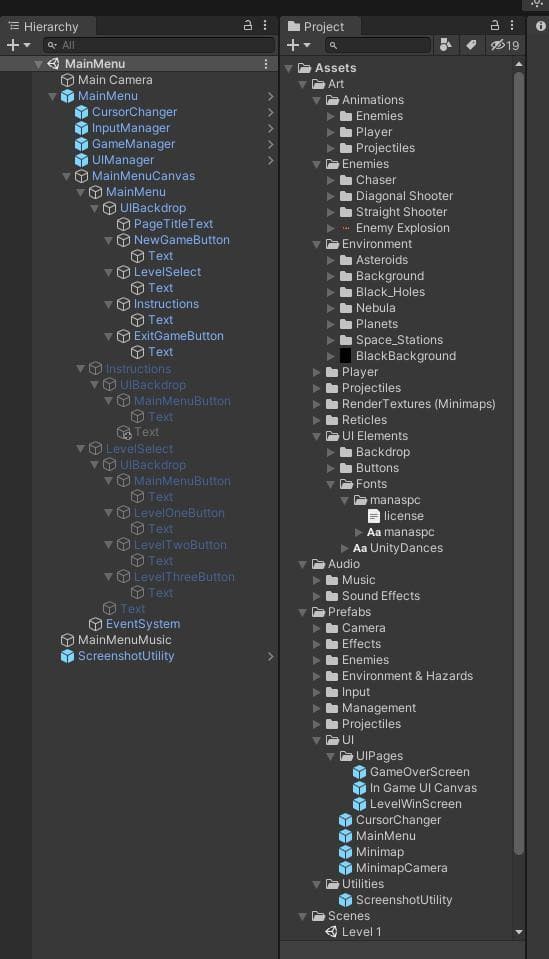Lock the Project panel with padlock icon
Viewport: 549px width, 959px height.
click(x=495, y=26)
